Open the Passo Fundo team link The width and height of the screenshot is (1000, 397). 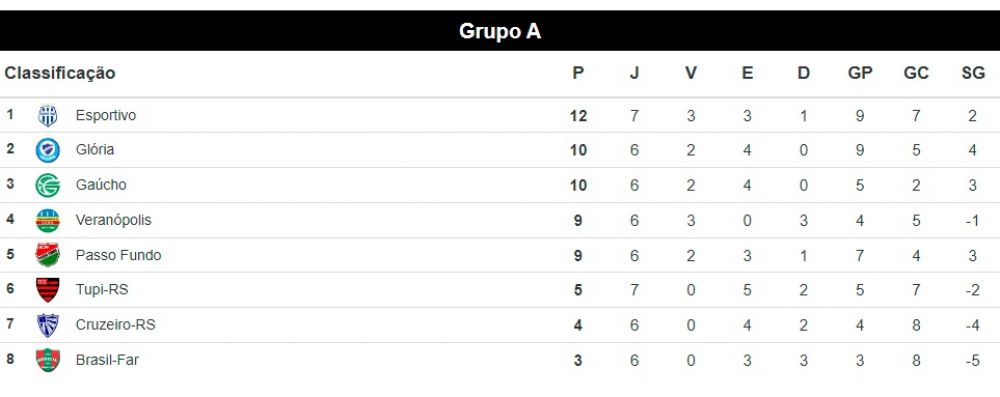click(119, 255)
